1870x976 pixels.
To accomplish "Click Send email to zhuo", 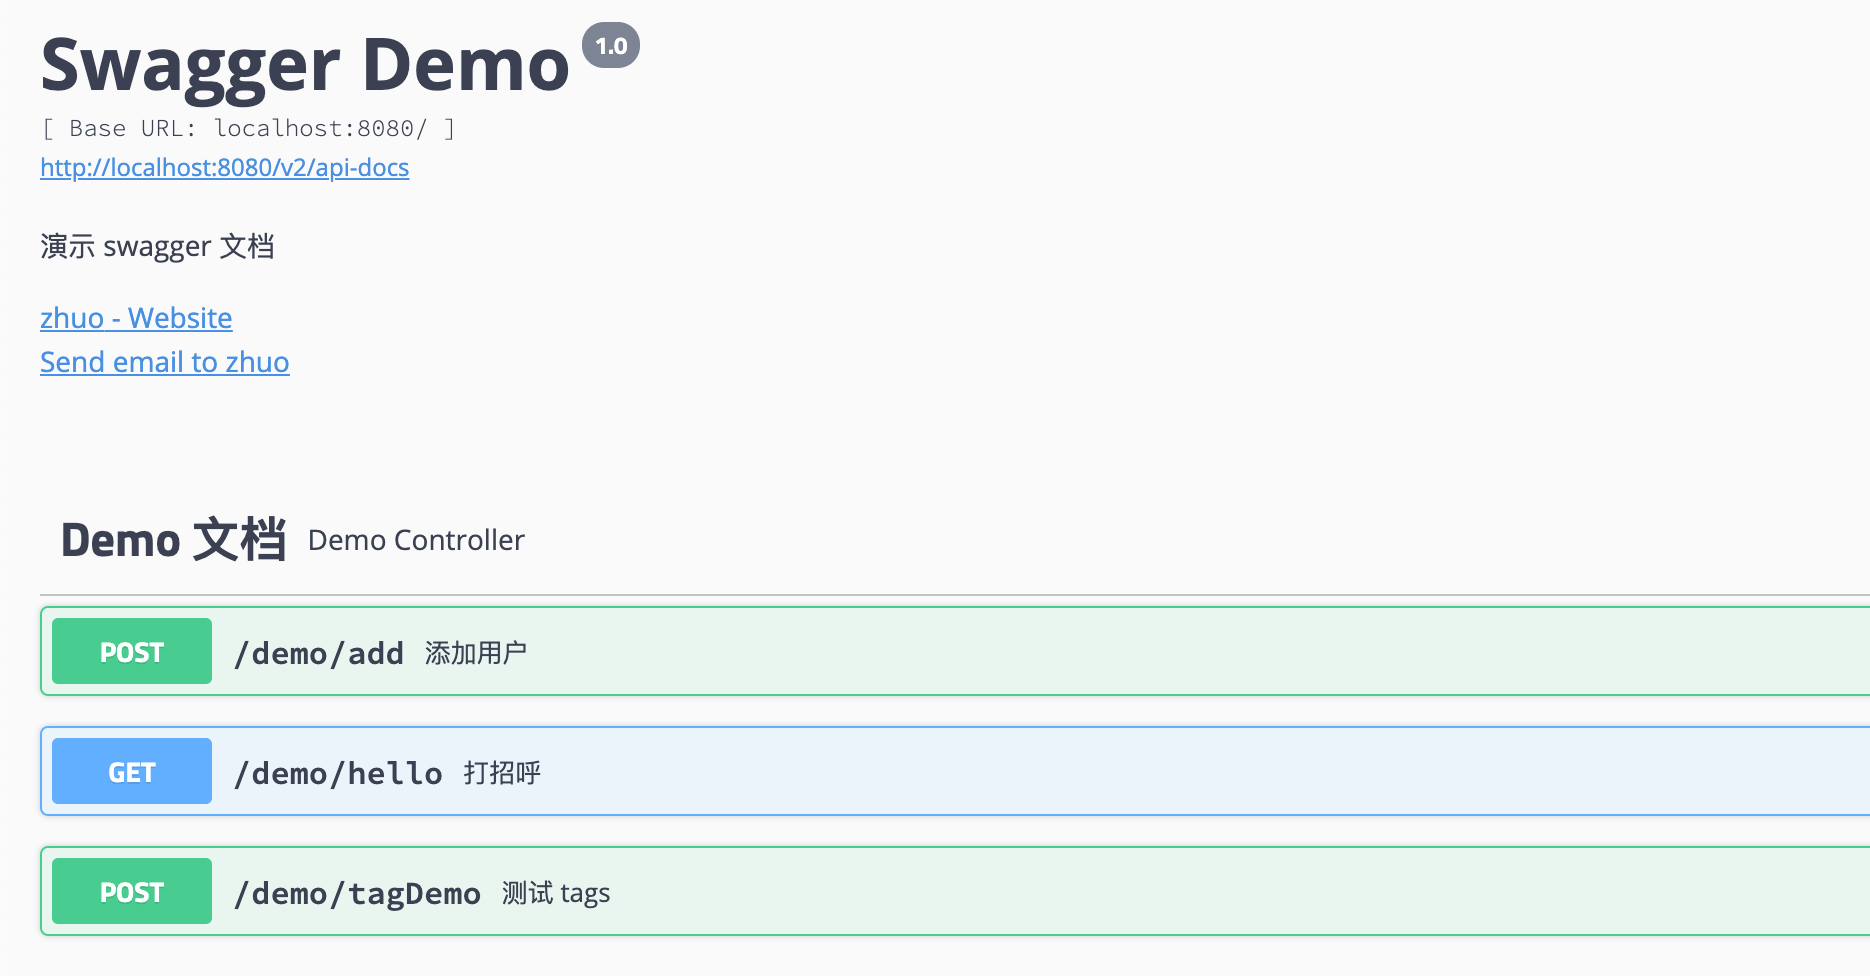I will tap(165, 362).
